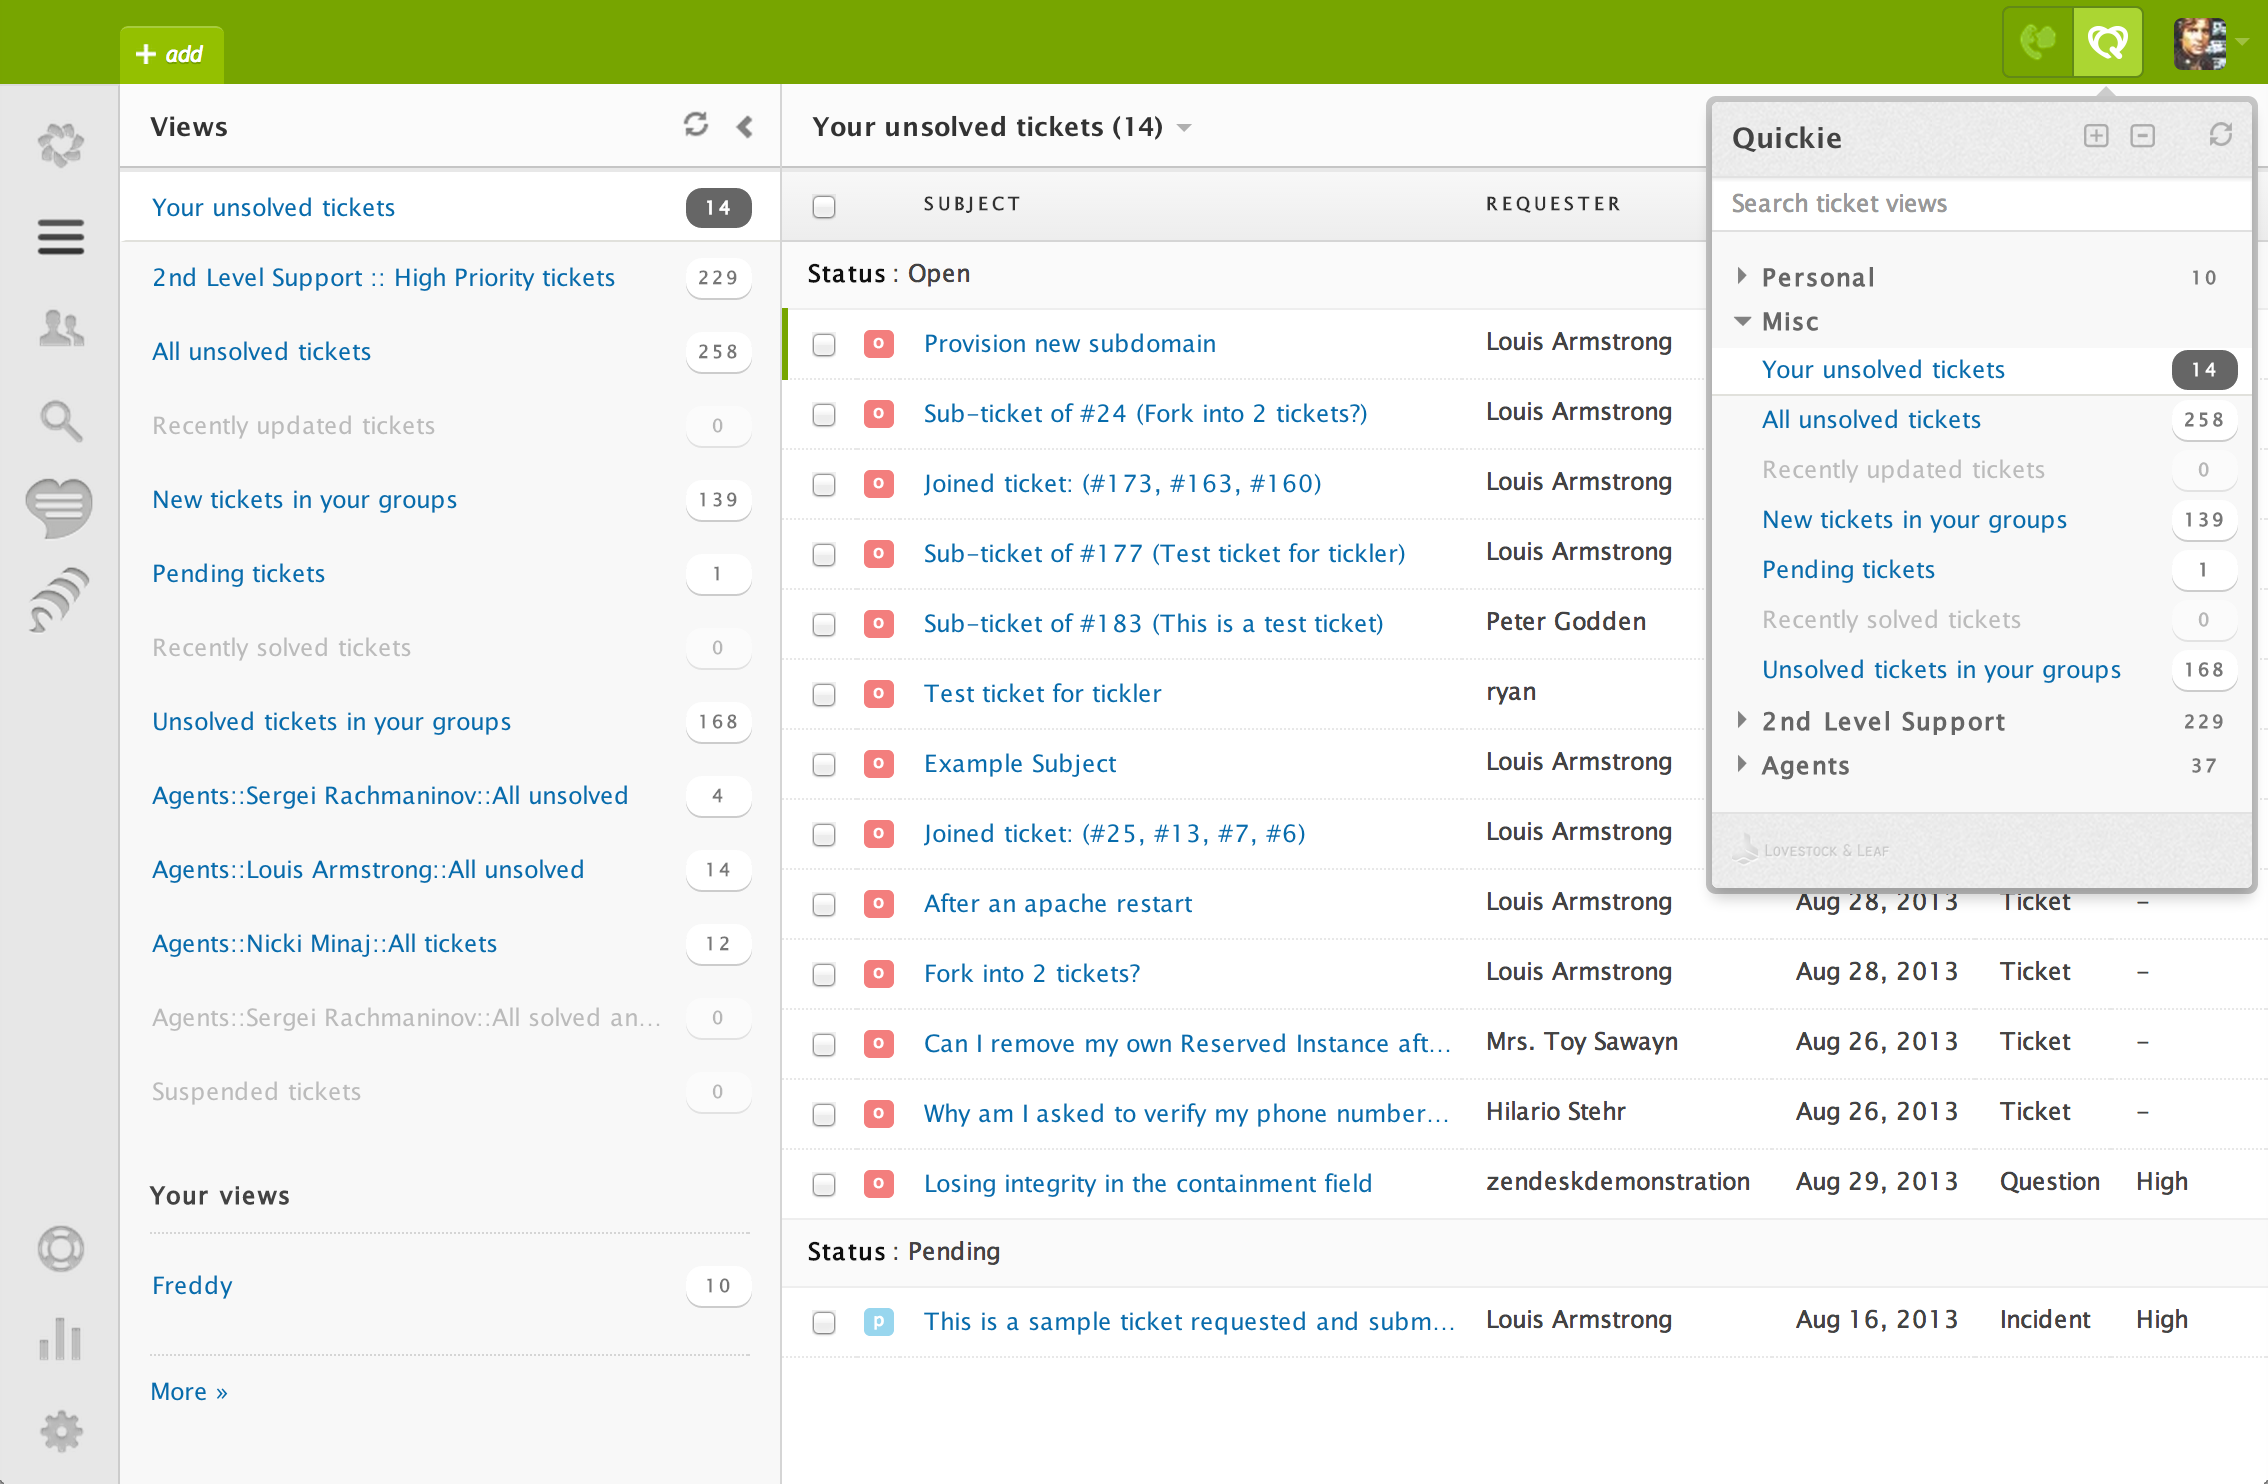Open the lifebuoy help icon in sidebar
This screenshot has height=1484, width=2268.
[61, 1248]
